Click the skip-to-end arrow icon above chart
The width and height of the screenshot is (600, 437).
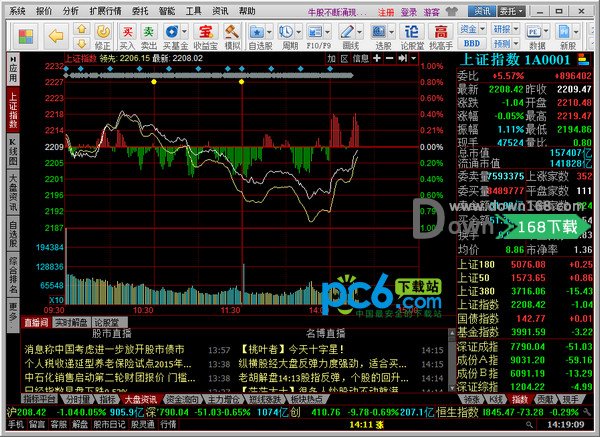[402, 58]
